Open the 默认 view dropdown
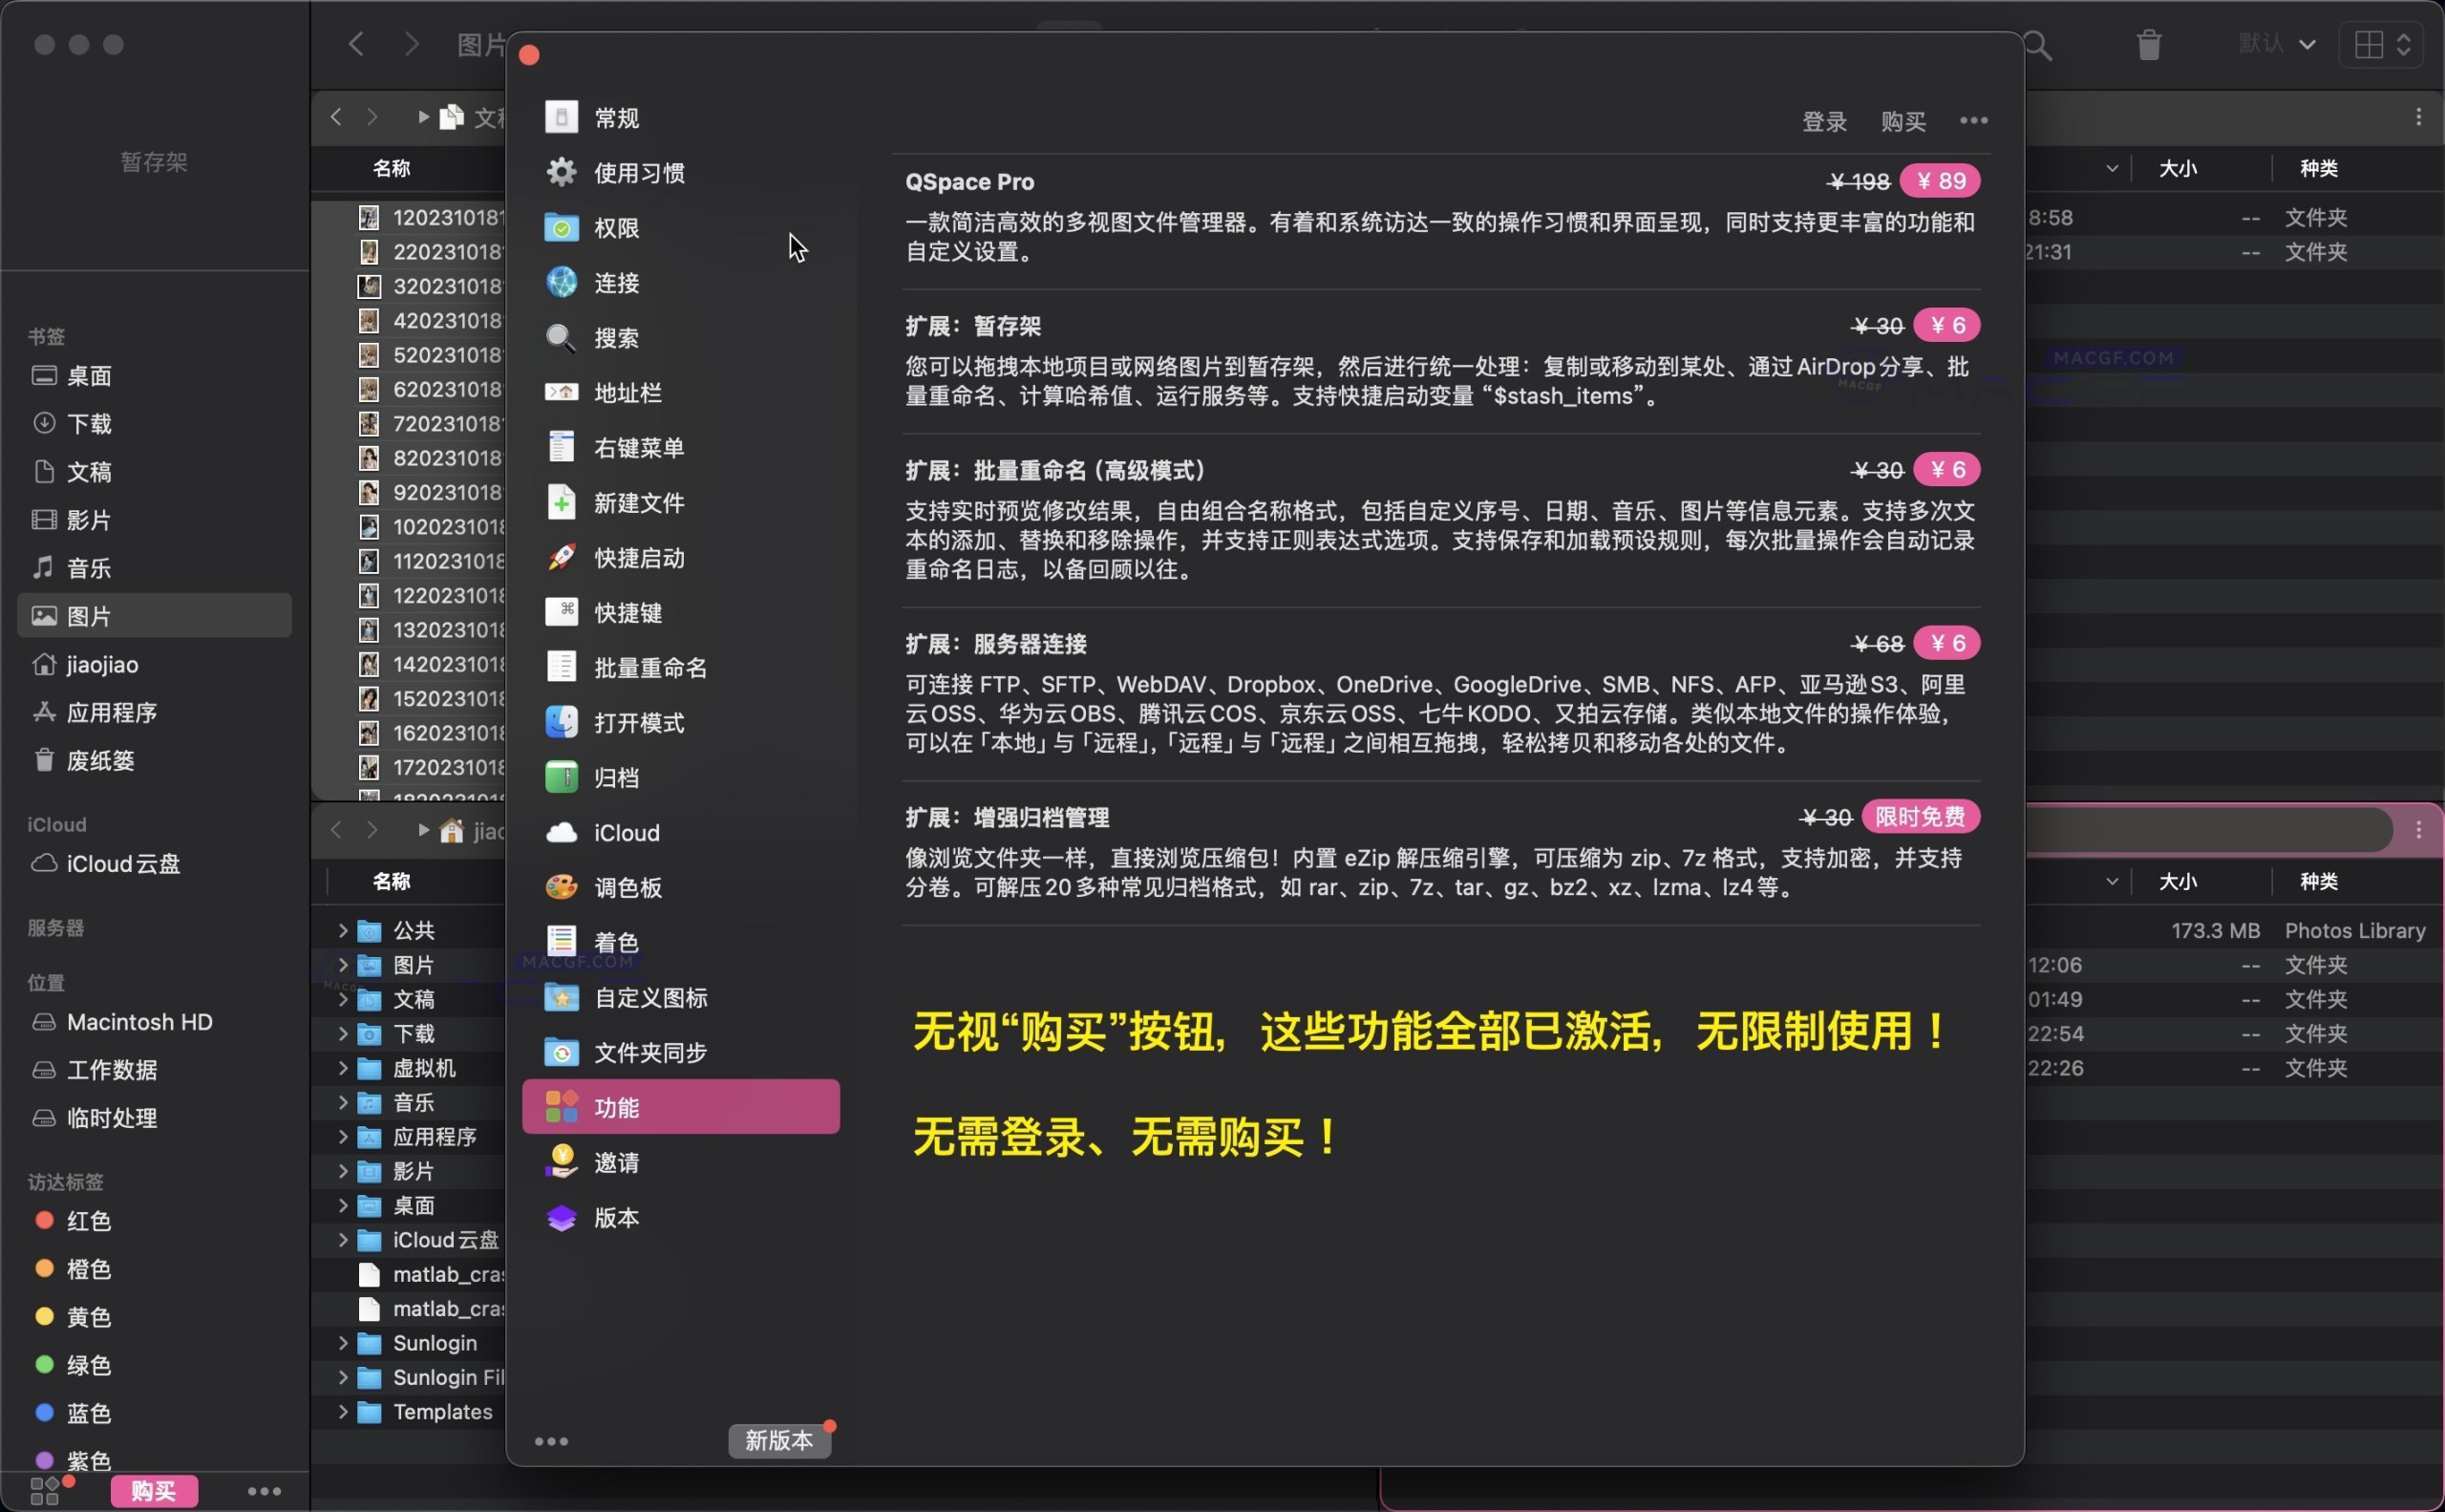The width and height of the screenshot is (2445, 1512). click(2277, 45)
